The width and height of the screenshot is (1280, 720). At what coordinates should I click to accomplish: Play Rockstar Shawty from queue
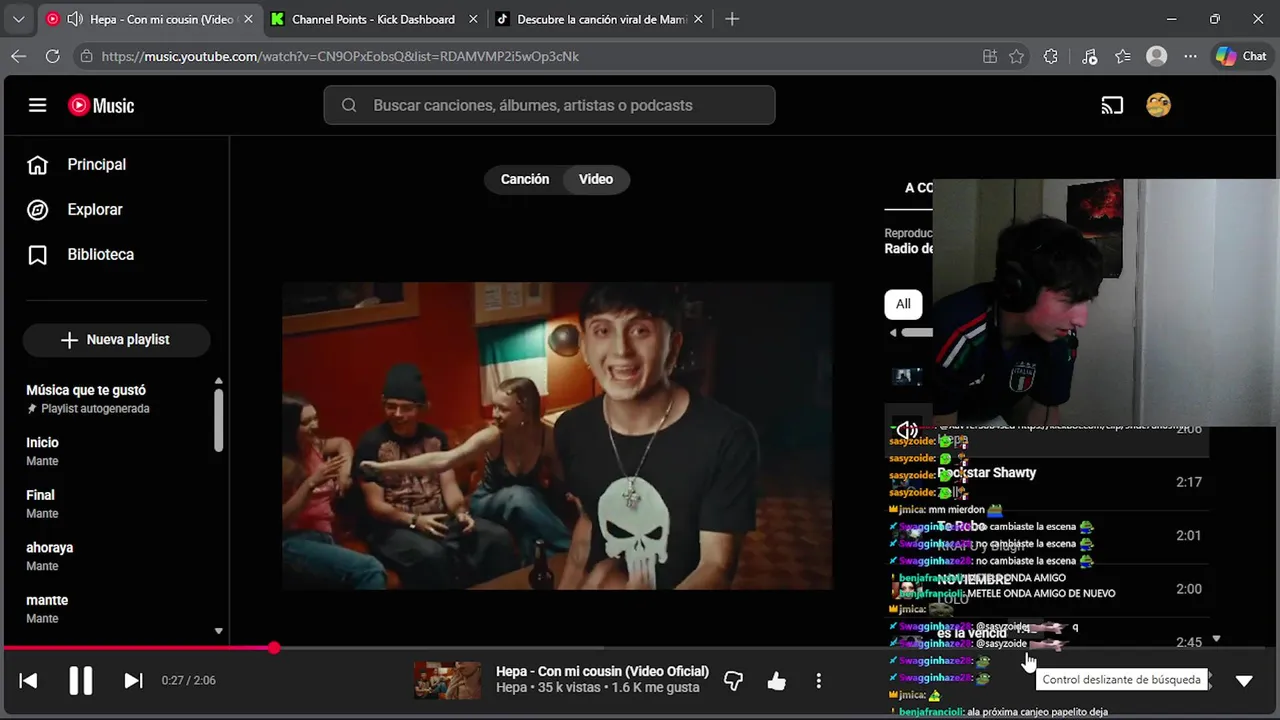[1045, 481]
